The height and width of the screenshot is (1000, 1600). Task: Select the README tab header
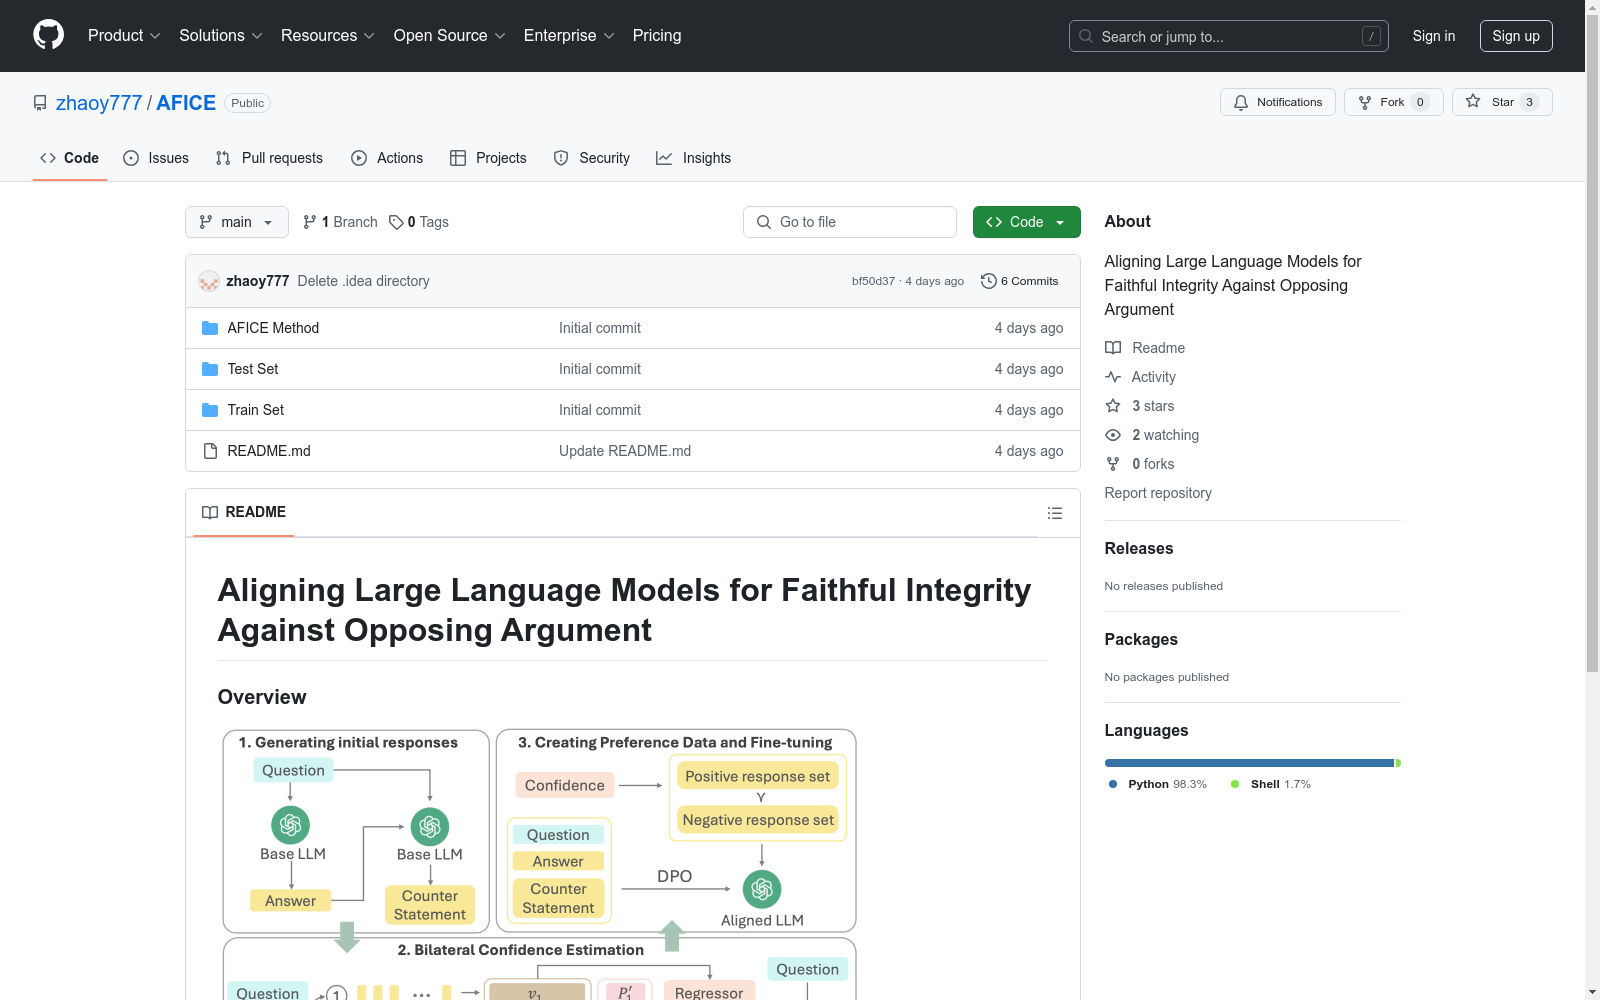point(244,512)
